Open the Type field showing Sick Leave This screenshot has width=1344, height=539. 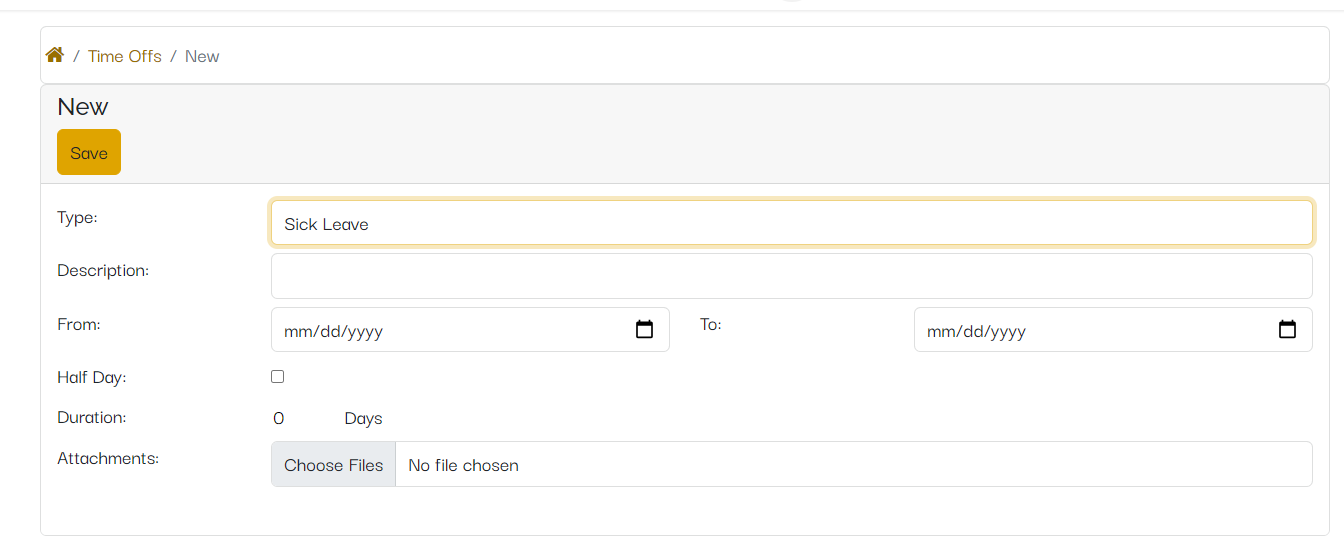click(791, 223)
